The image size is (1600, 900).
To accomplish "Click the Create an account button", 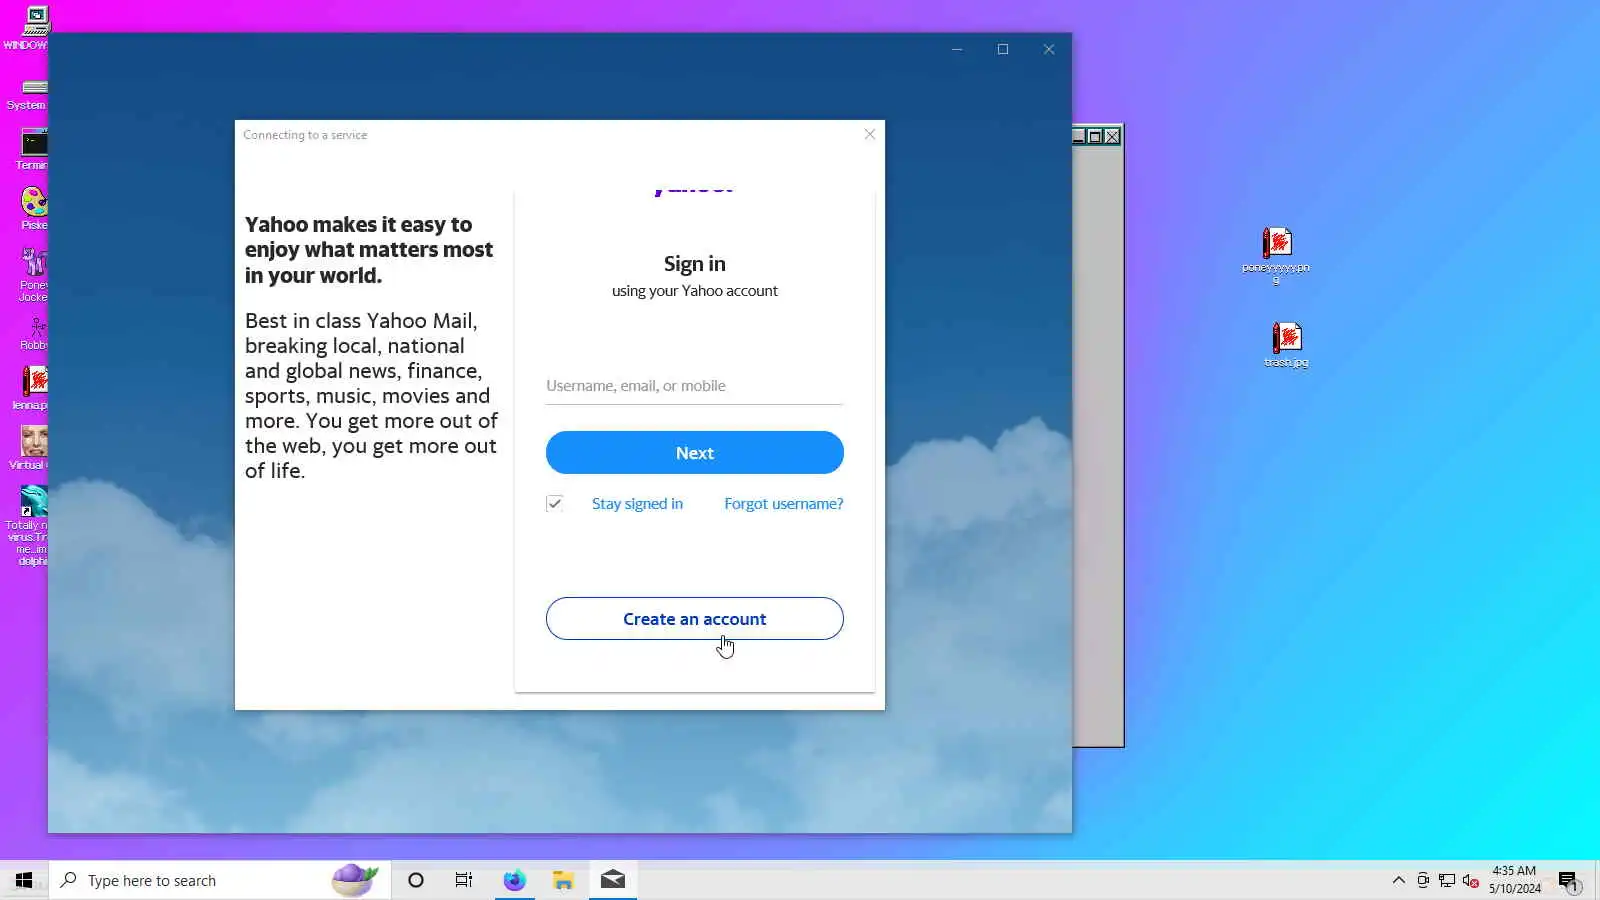I will (x=694, y=619).
